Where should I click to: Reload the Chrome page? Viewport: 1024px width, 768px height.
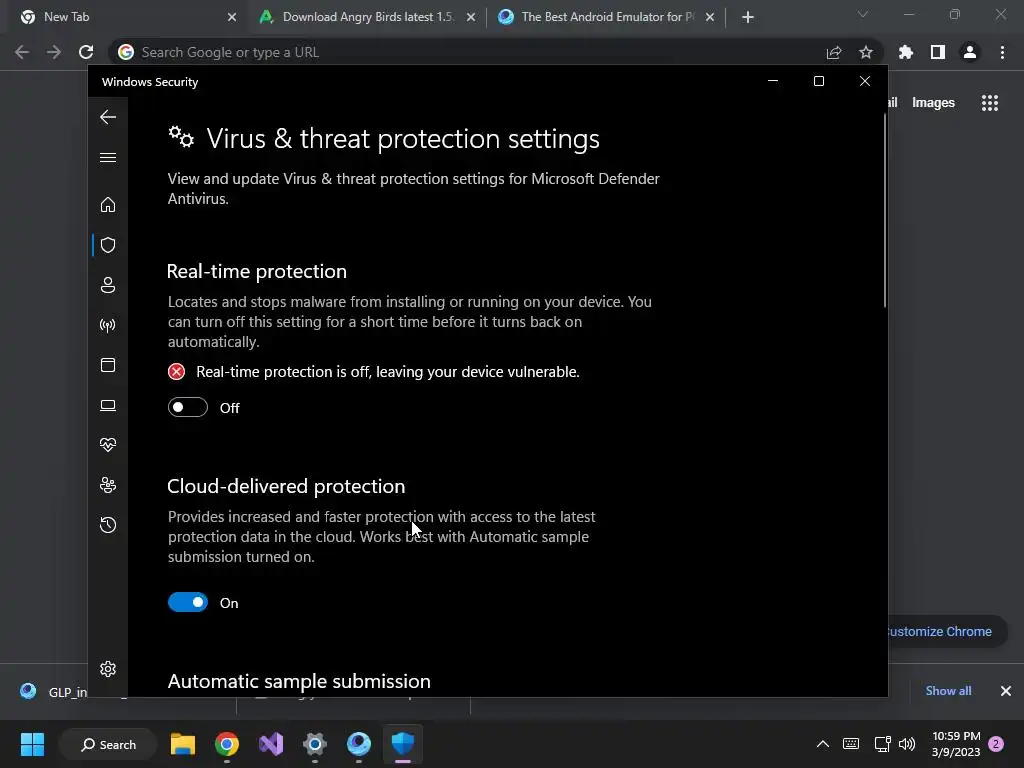click(x=86, y=52)
